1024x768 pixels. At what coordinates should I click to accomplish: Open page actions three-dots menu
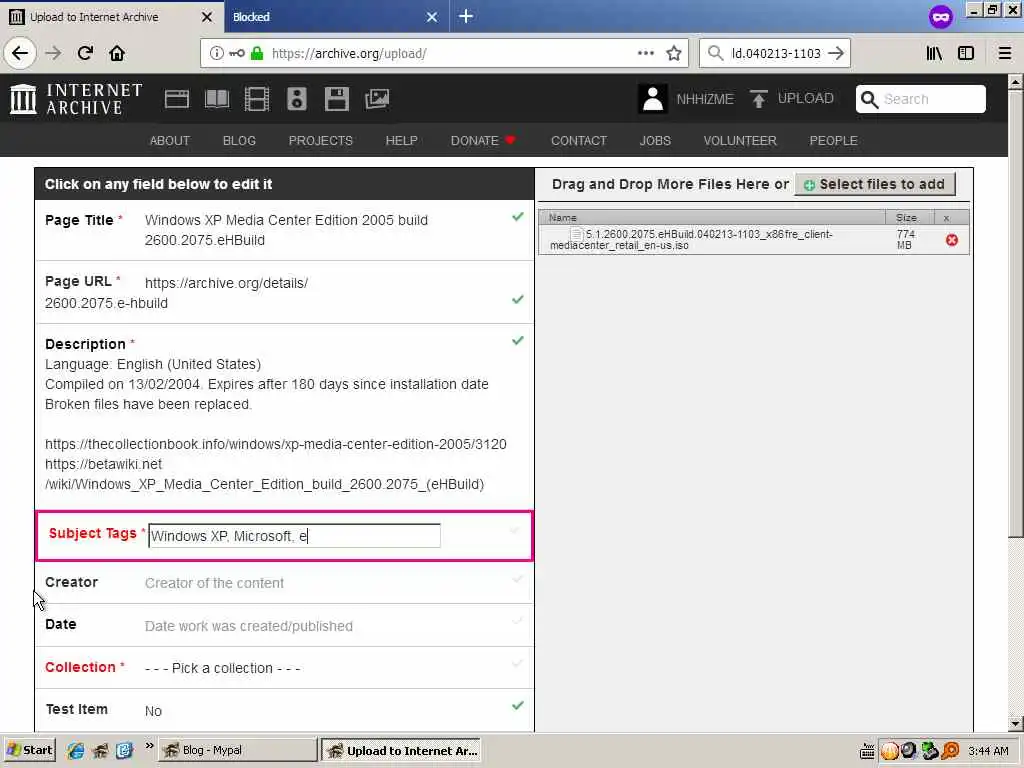pyautogui.click(x=645, y=54)
